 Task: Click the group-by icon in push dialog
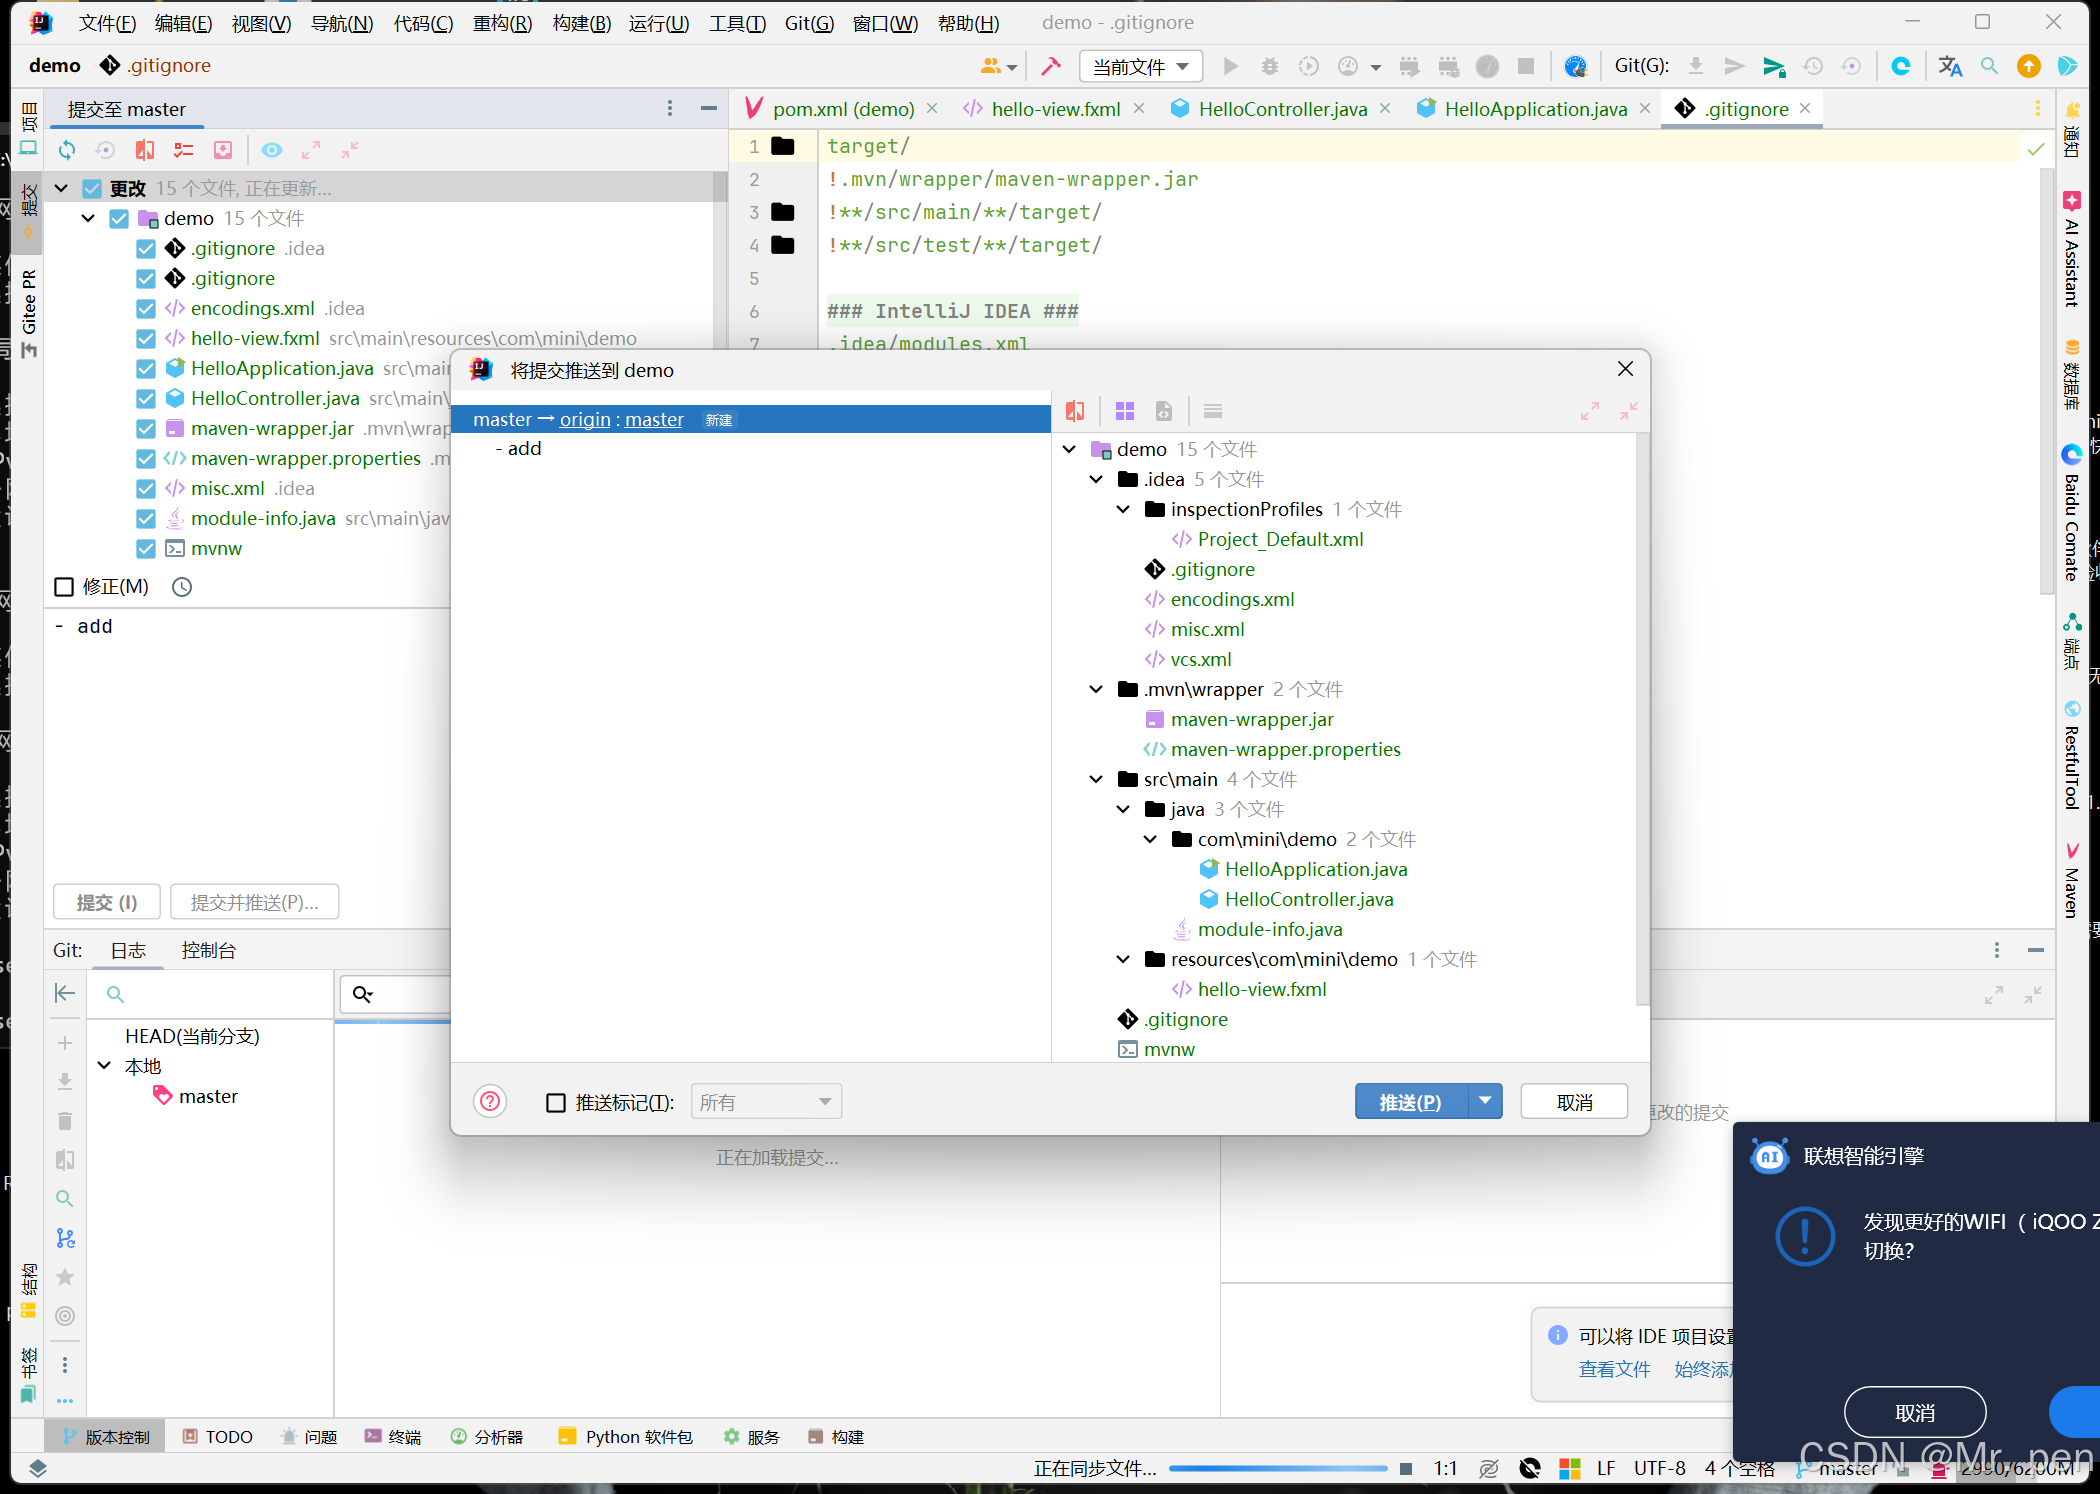click(1125, 411)
